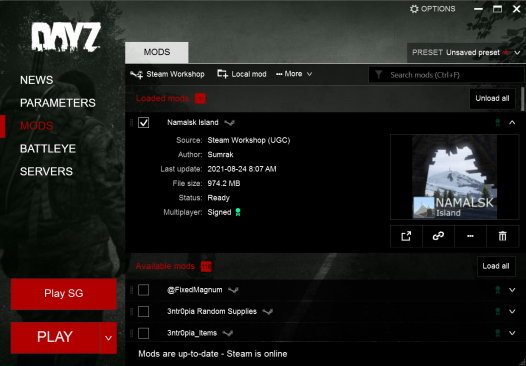Click the Play SG button
This screenshot has width=526, height=366.
point(63,294)
